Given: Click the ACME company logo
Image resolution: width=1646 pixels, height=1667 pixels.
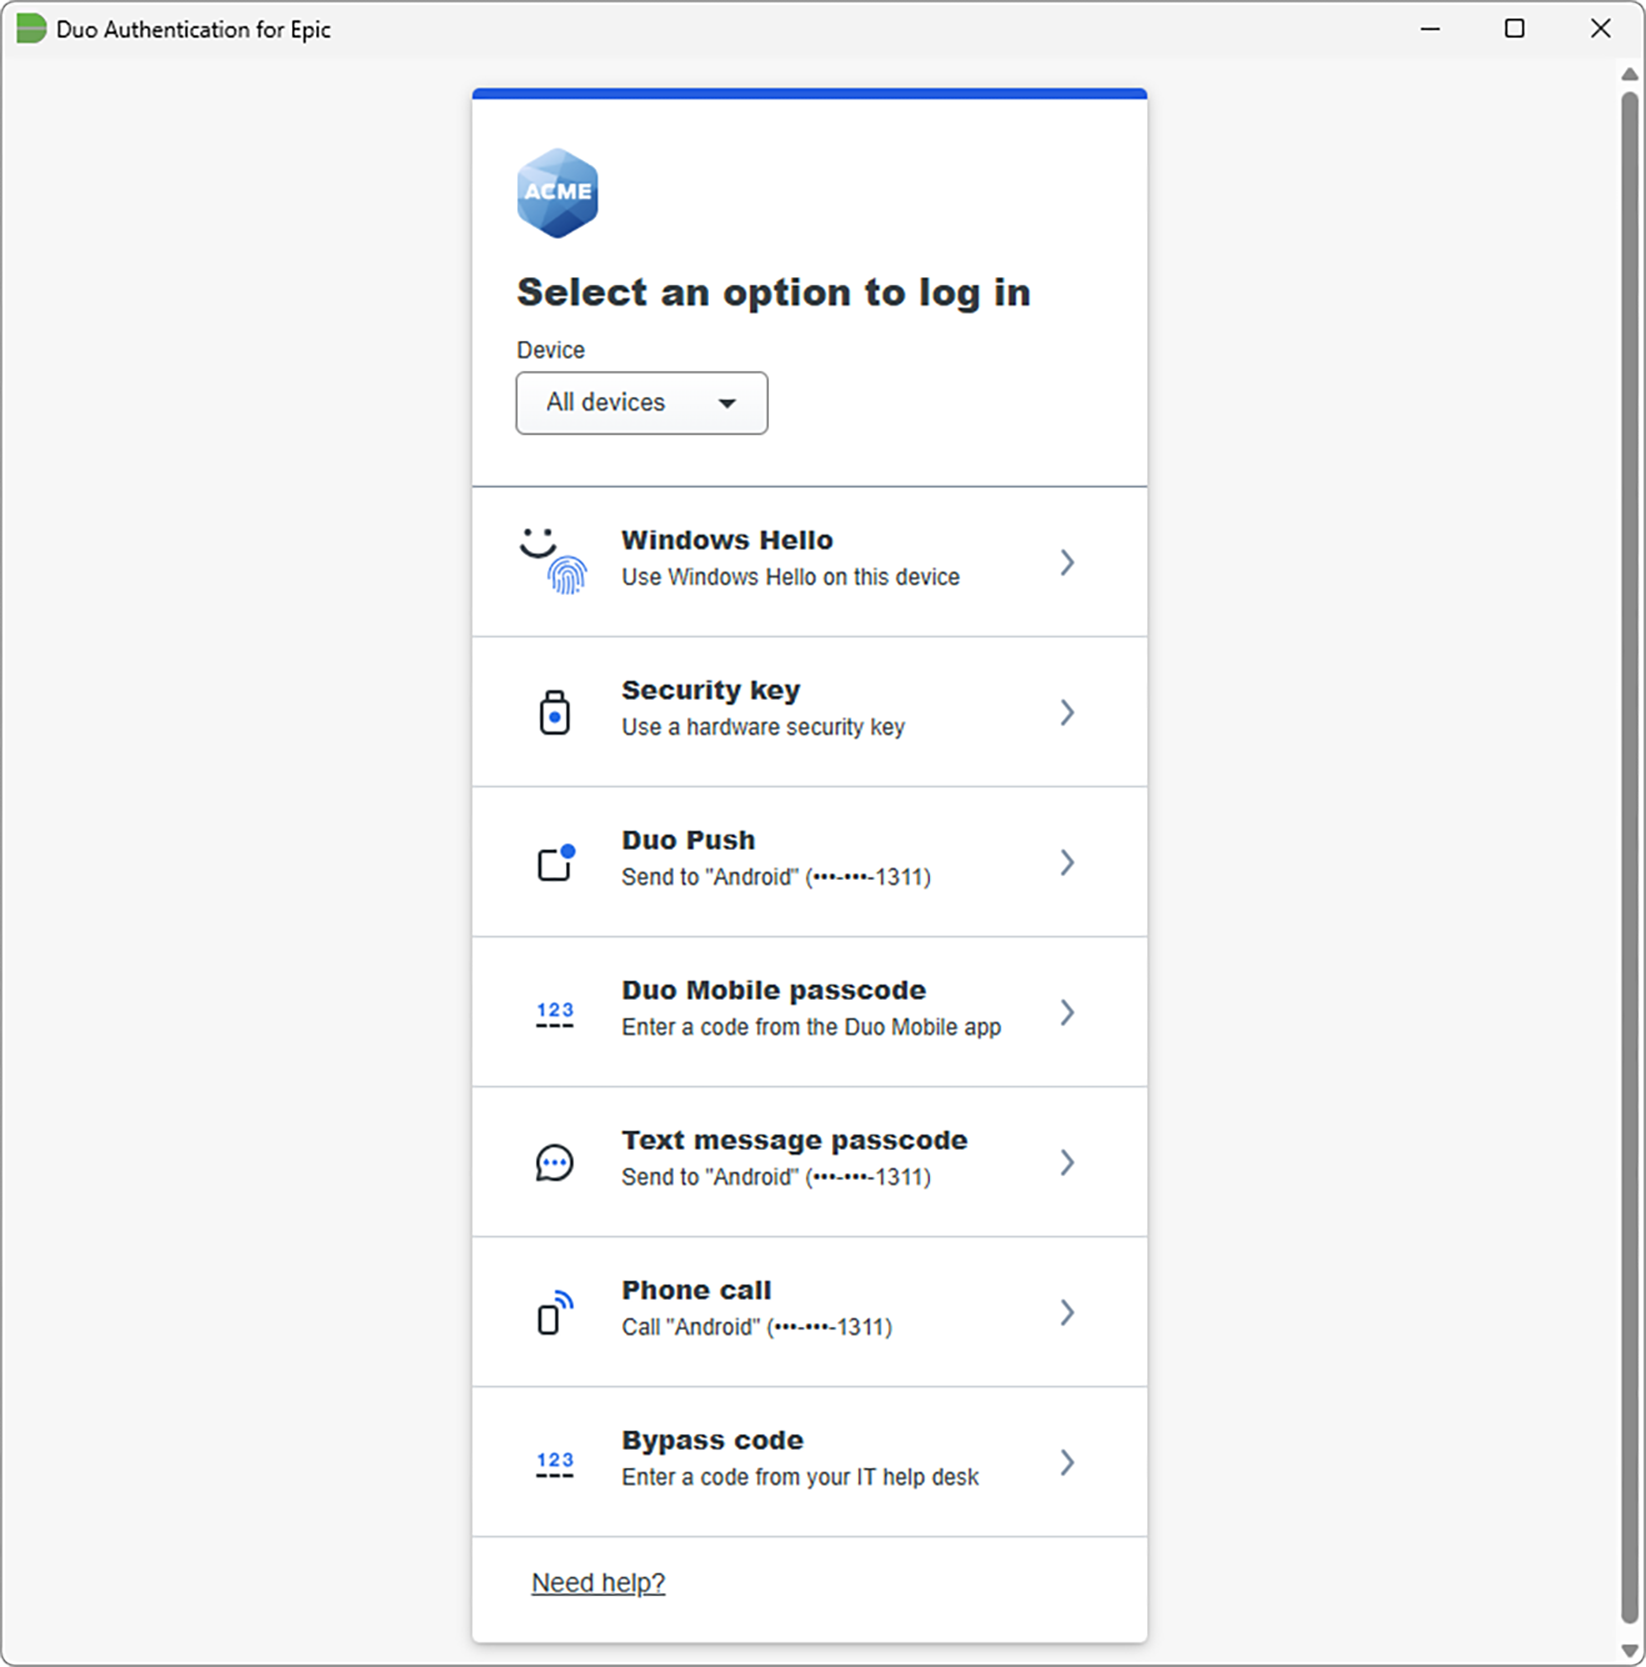Looking at the screenshot, I should pyautogui.click(x=557, y=191).
